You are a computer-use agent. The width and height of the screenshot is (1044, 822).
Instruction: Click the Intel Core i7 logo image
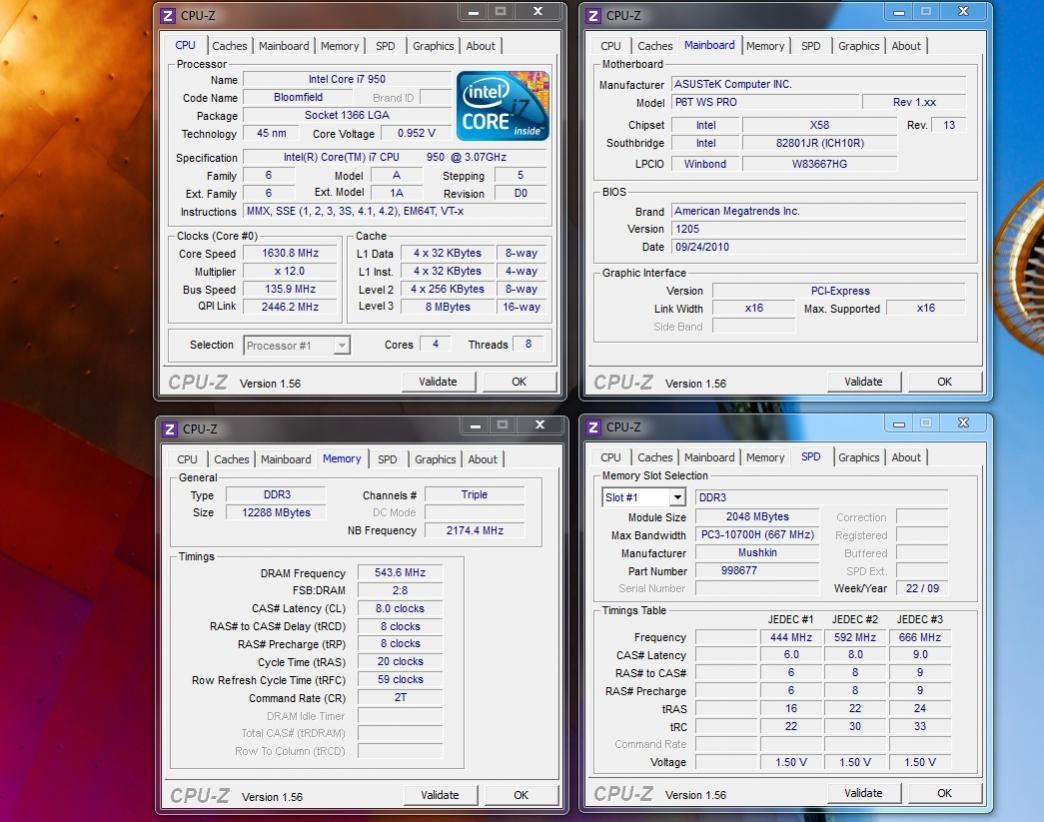503,106
